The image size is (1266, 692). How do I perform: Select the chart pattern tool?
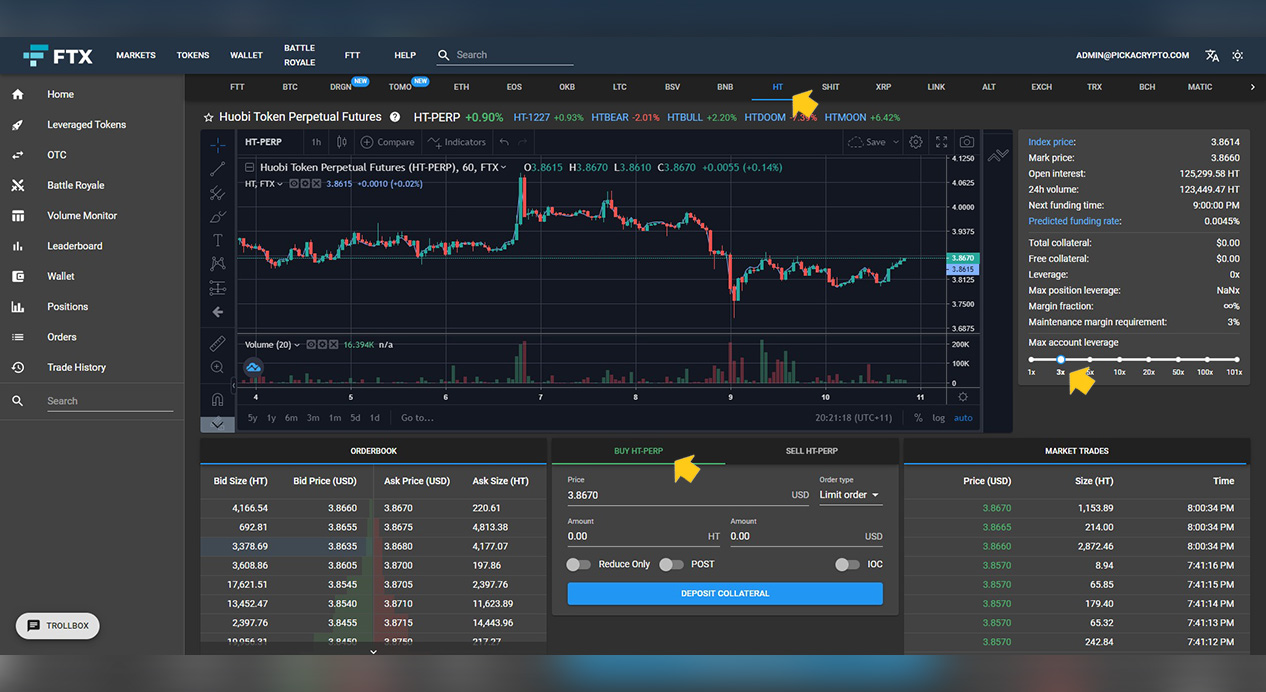[x=217, y=264]
